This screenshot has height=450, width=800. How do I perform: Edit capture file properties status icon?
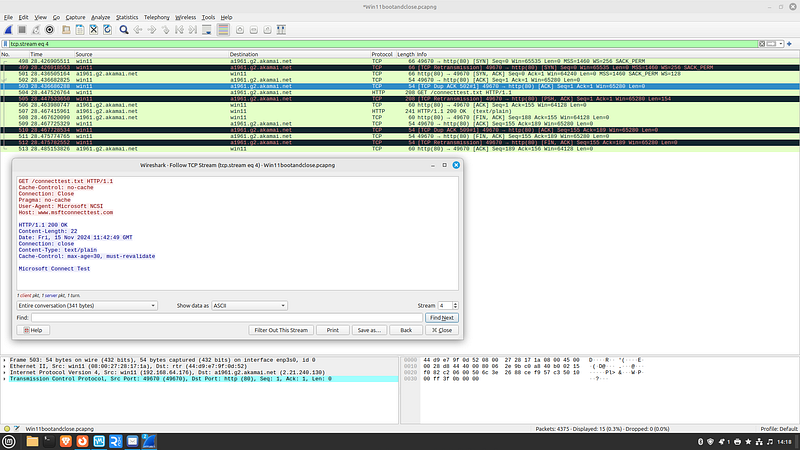pos(17,429)
